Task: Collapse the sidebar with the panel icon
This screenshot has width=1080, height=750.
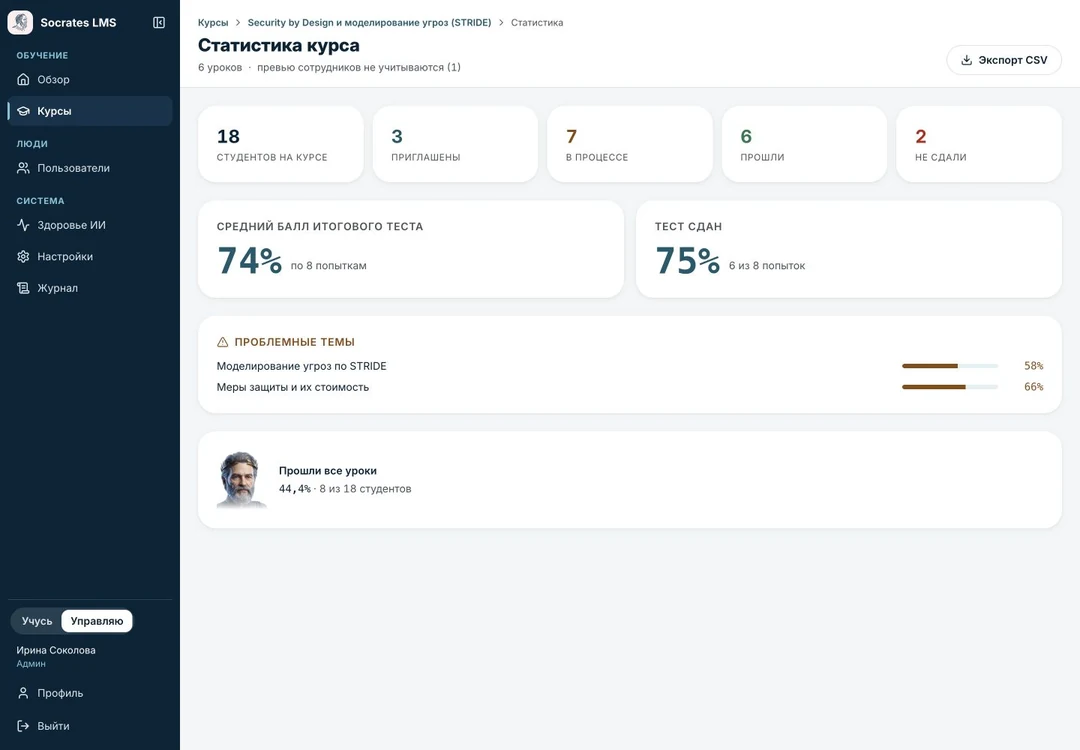Action: (158, 23)
